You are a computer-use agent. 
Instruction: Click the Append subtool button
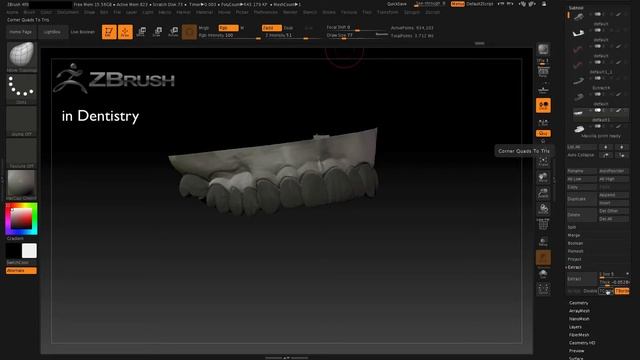click(614, 195)
